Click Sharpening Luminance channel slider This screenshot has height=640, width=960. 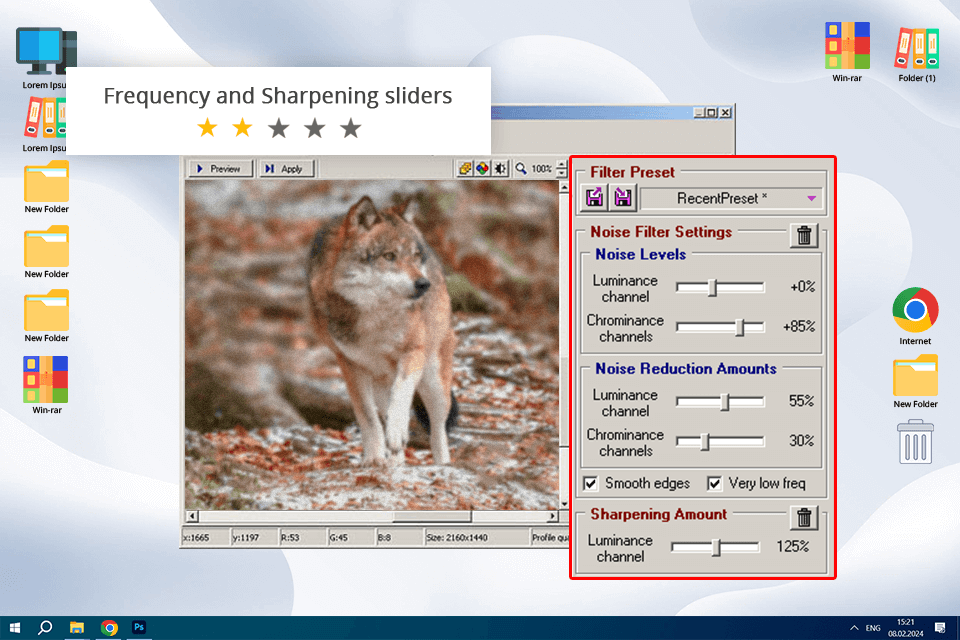pyautogui.click(x=715, y=547)
